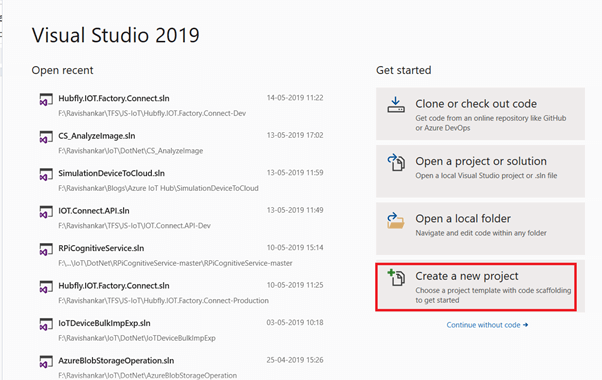The height and width of the screenshot is (380, 602).
Task: Choose Open a local folder
Action: pyautogui.click(x=480, y=229)
